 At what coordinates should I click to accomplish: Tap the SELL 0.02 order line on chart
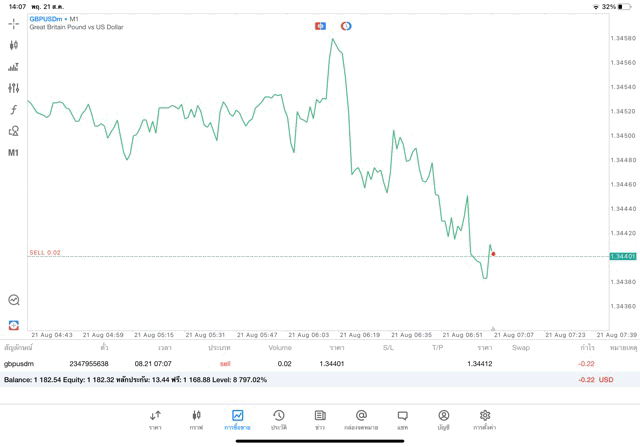point(45,253)
